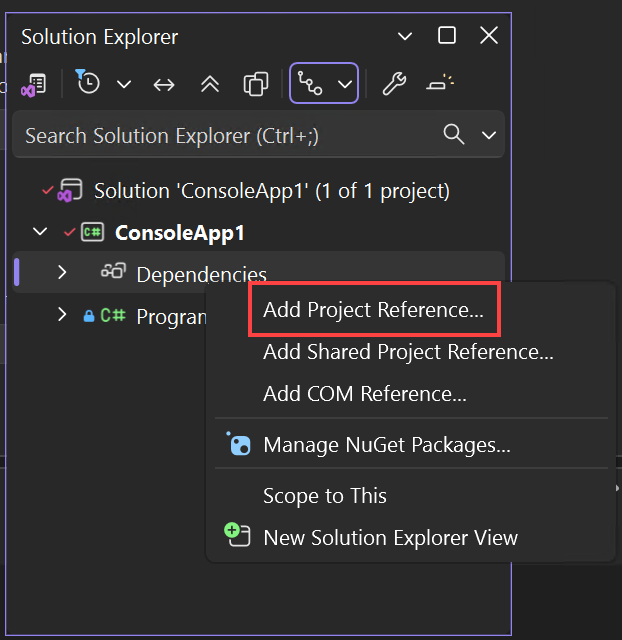The image size is (622, 640).
Task: Toggle the highlighted branch-graph view button
Action: (311, 84)
